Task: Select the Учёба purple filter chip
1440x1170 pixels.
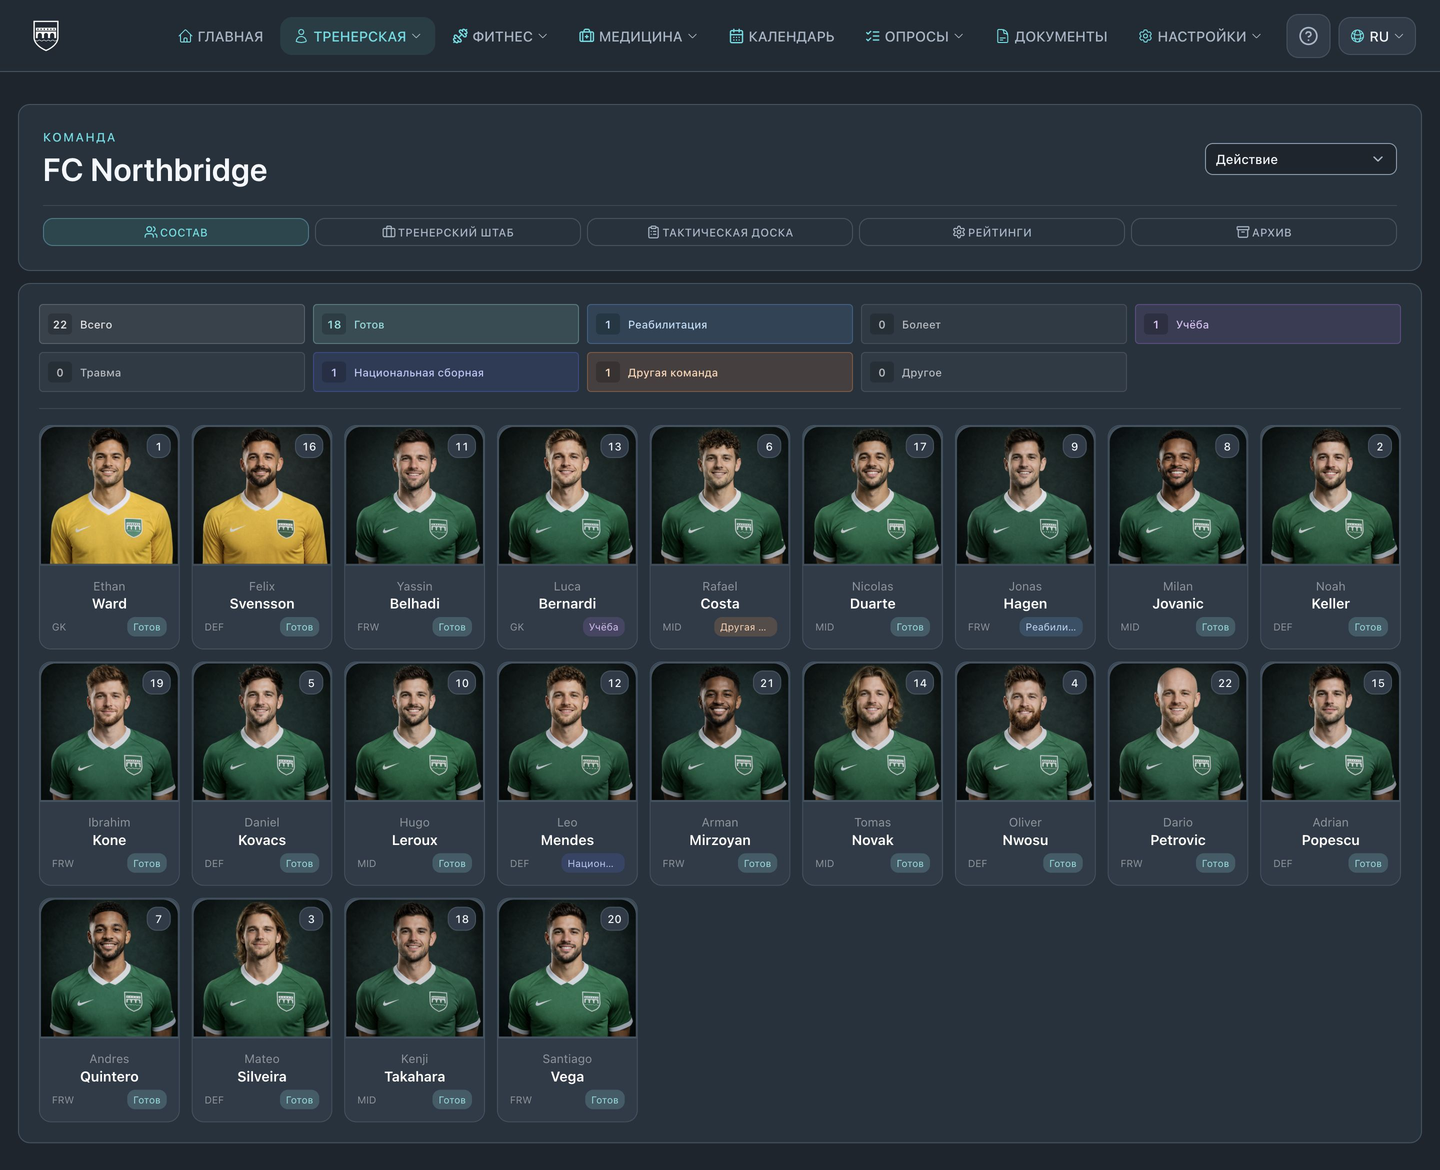Action: [x=1268, y=324]
